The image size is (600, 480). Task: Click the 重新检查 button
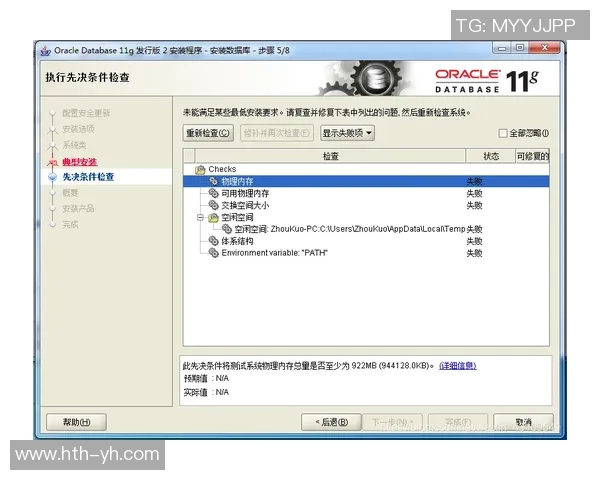pos(208,133)
